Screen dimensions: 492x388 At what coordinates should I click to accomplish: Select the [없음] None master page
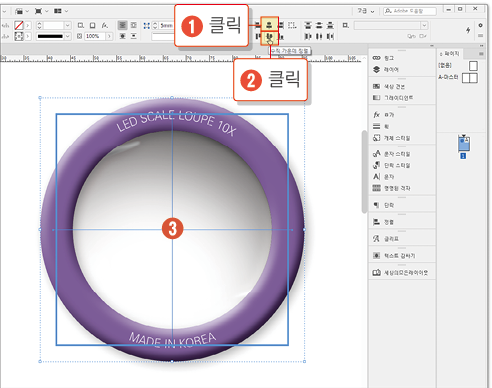(458, 66)
